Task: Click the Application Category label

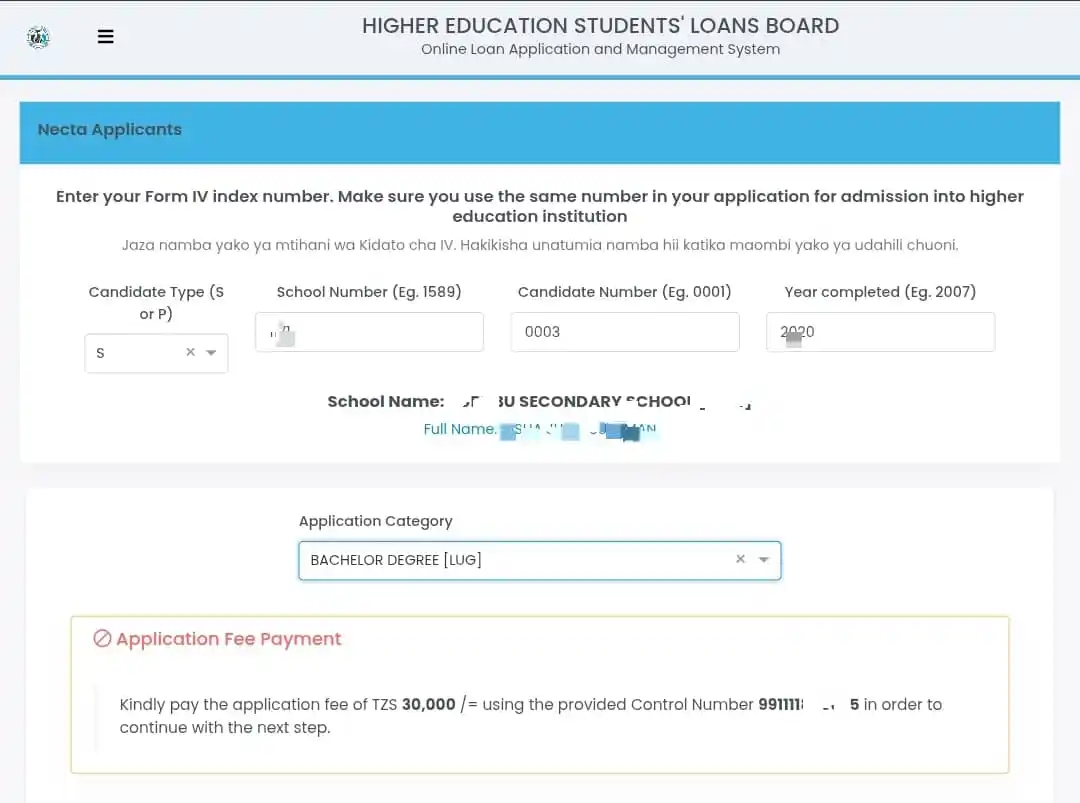Action: 375,521
